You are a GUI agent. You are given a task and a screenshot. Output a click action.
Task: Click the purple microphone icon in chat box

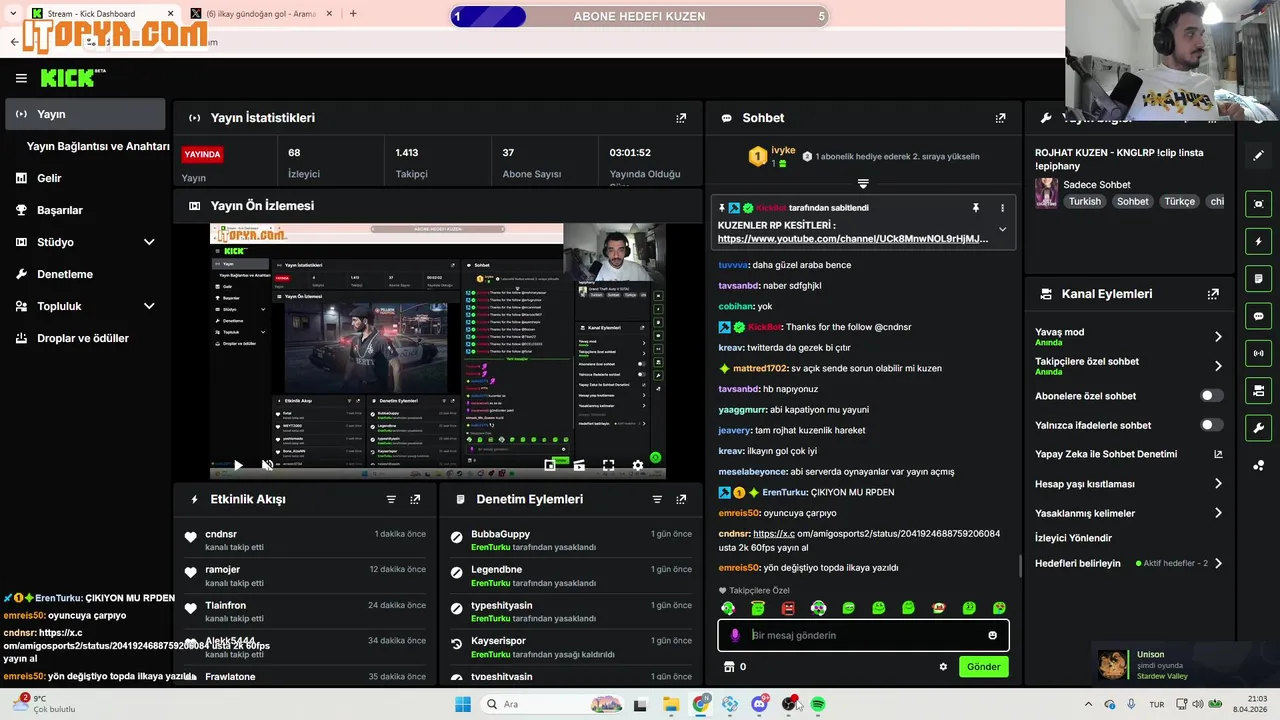coord(735,635)
